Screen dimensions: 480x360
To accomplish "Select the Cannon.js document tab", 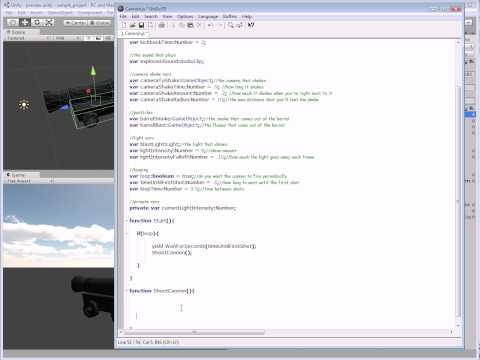I will coord(134,33).
